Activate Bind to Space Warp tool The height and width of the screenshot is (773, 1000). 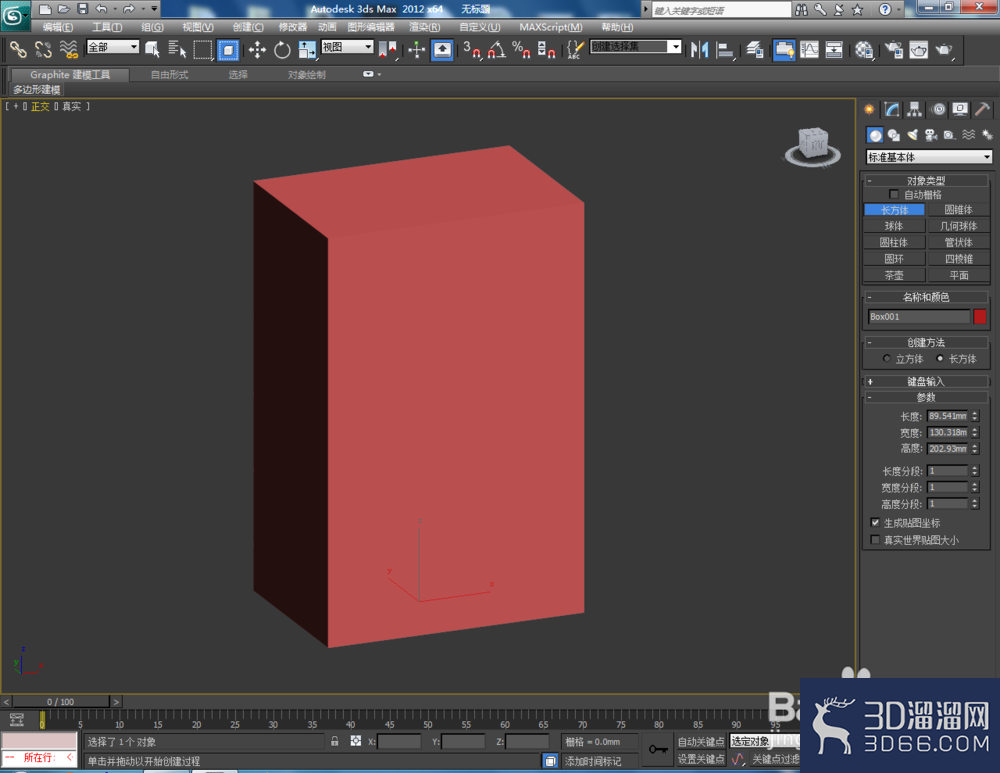pos(68,50)
